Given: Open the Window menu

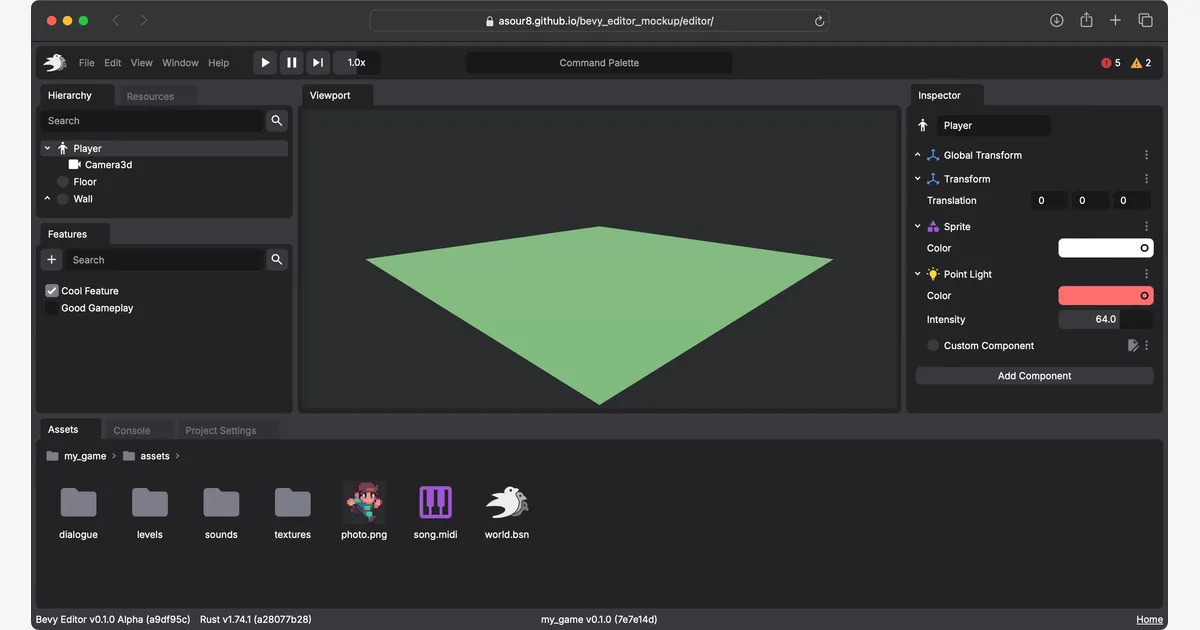Looking at the screenshot, I should pyautogui.click(x=180, y=63).
